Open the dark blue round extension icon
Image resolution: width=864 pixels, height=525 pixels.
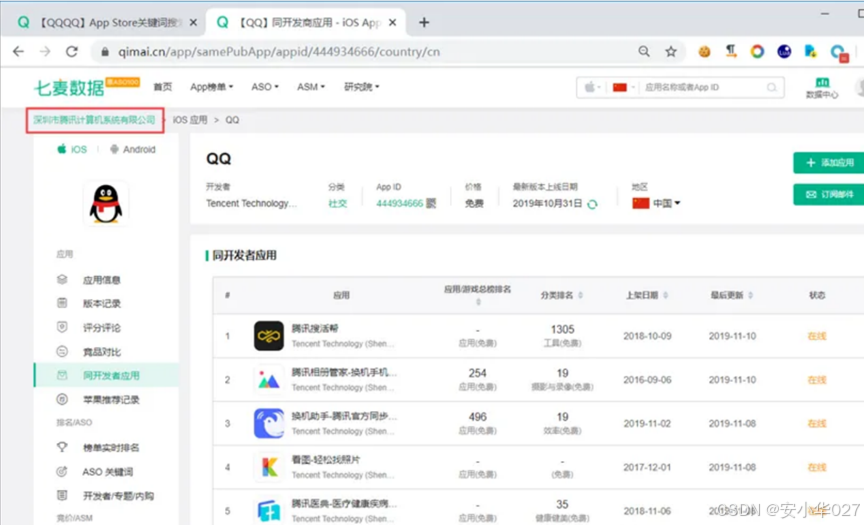pyautogui.click(x=784, y=52)
